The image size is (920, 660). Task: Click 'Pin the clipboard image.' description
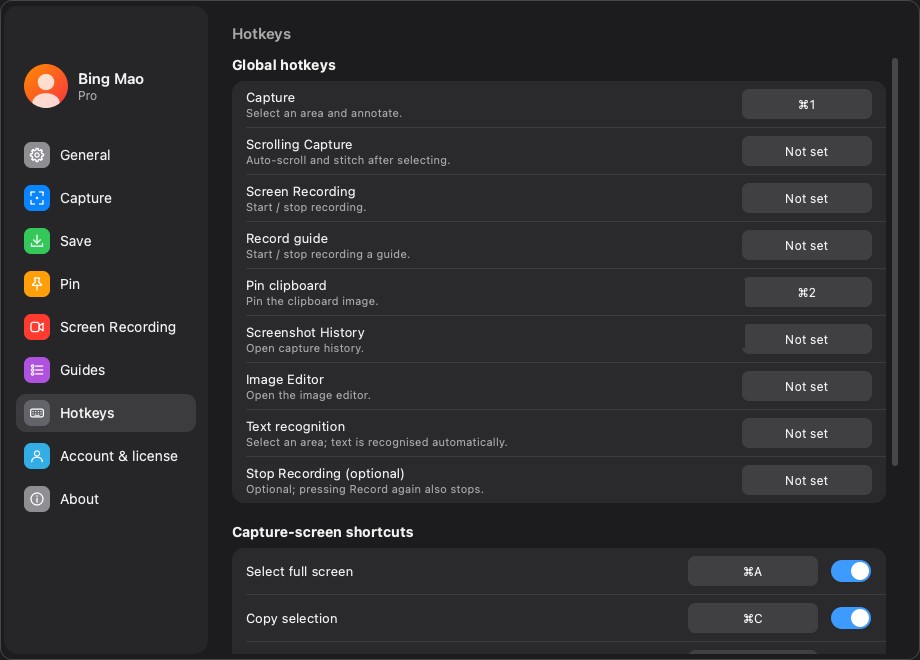pos(312,301)
